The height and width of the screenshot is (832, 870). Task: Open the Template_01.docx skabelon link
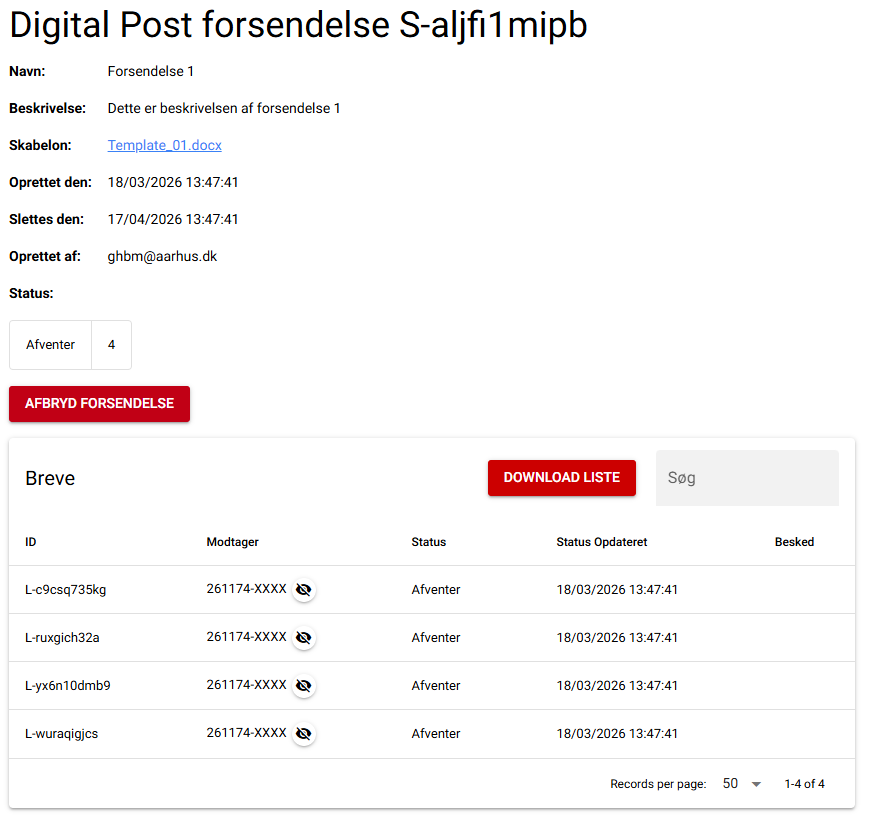click(x=164, y=145)
